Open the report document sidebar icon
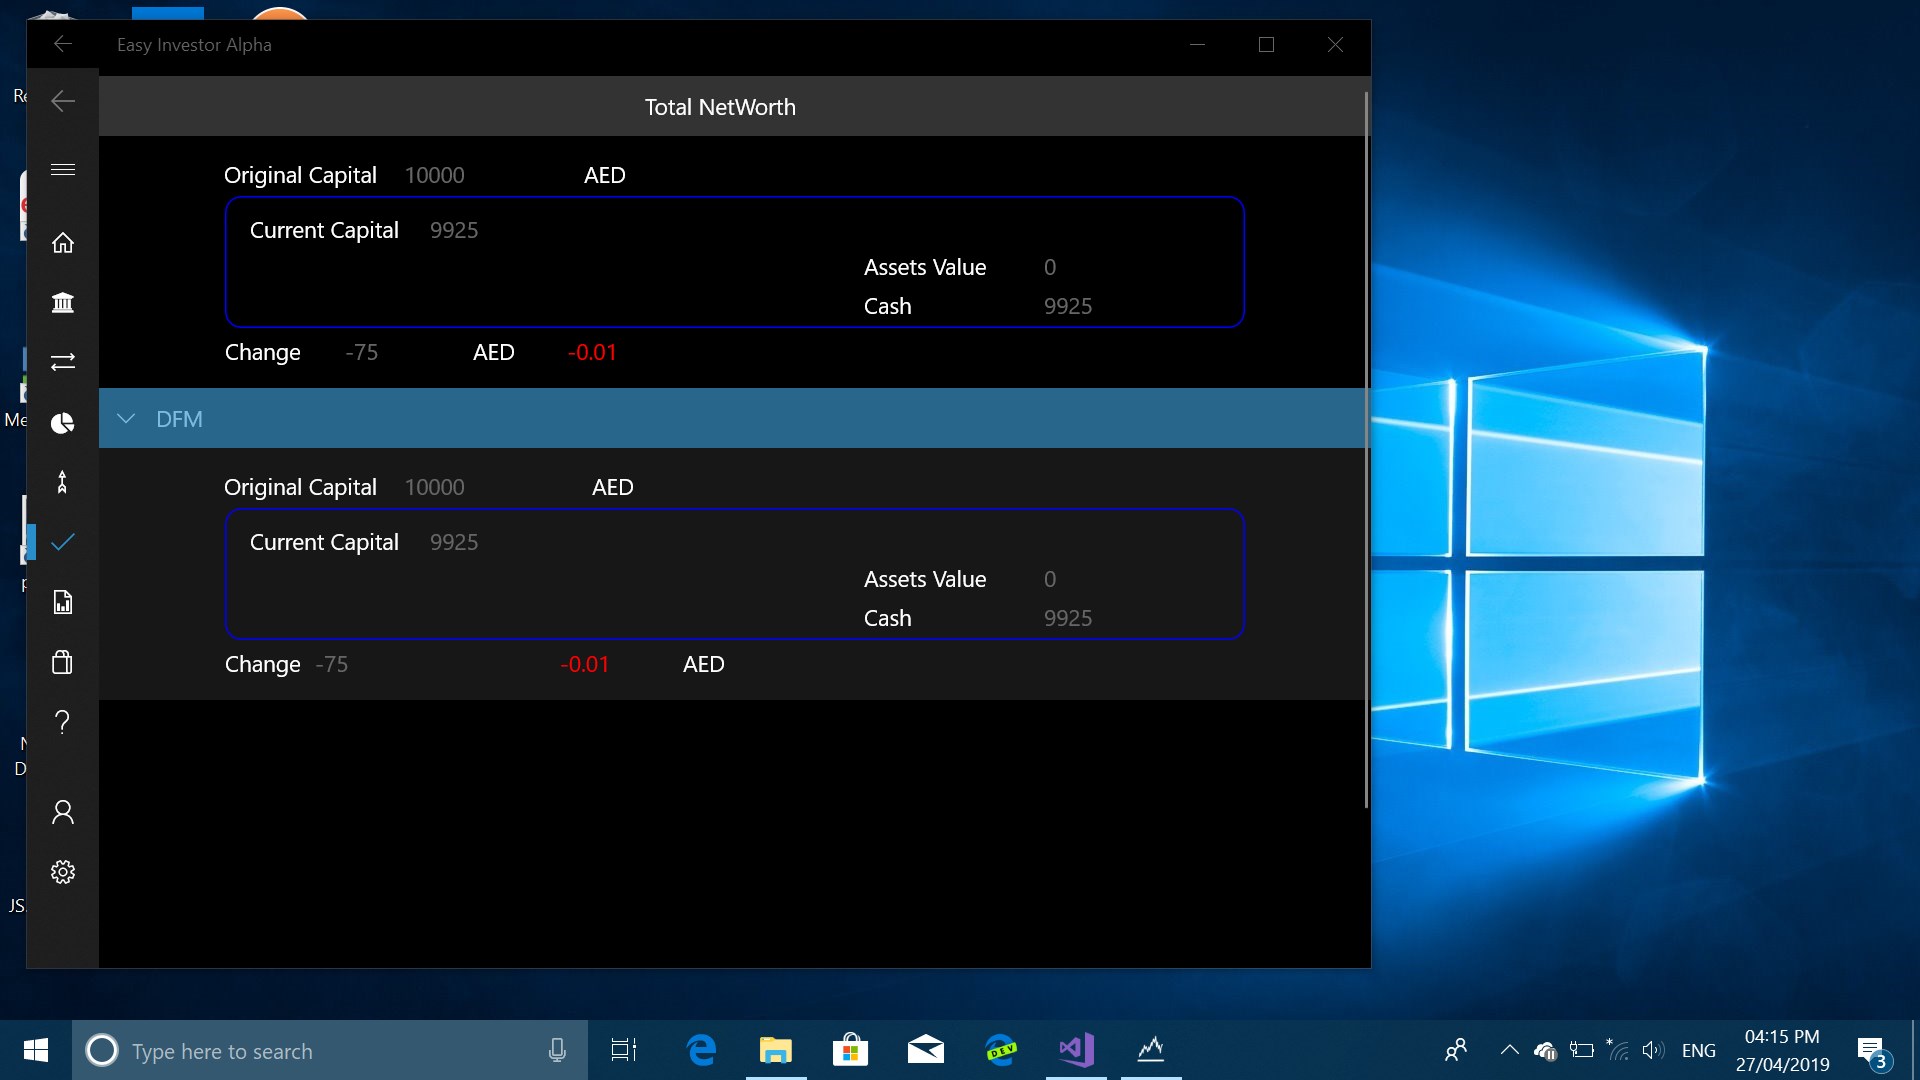Image resolution: width=1920 pixels, height=1080 pixels. coord(62,602)
